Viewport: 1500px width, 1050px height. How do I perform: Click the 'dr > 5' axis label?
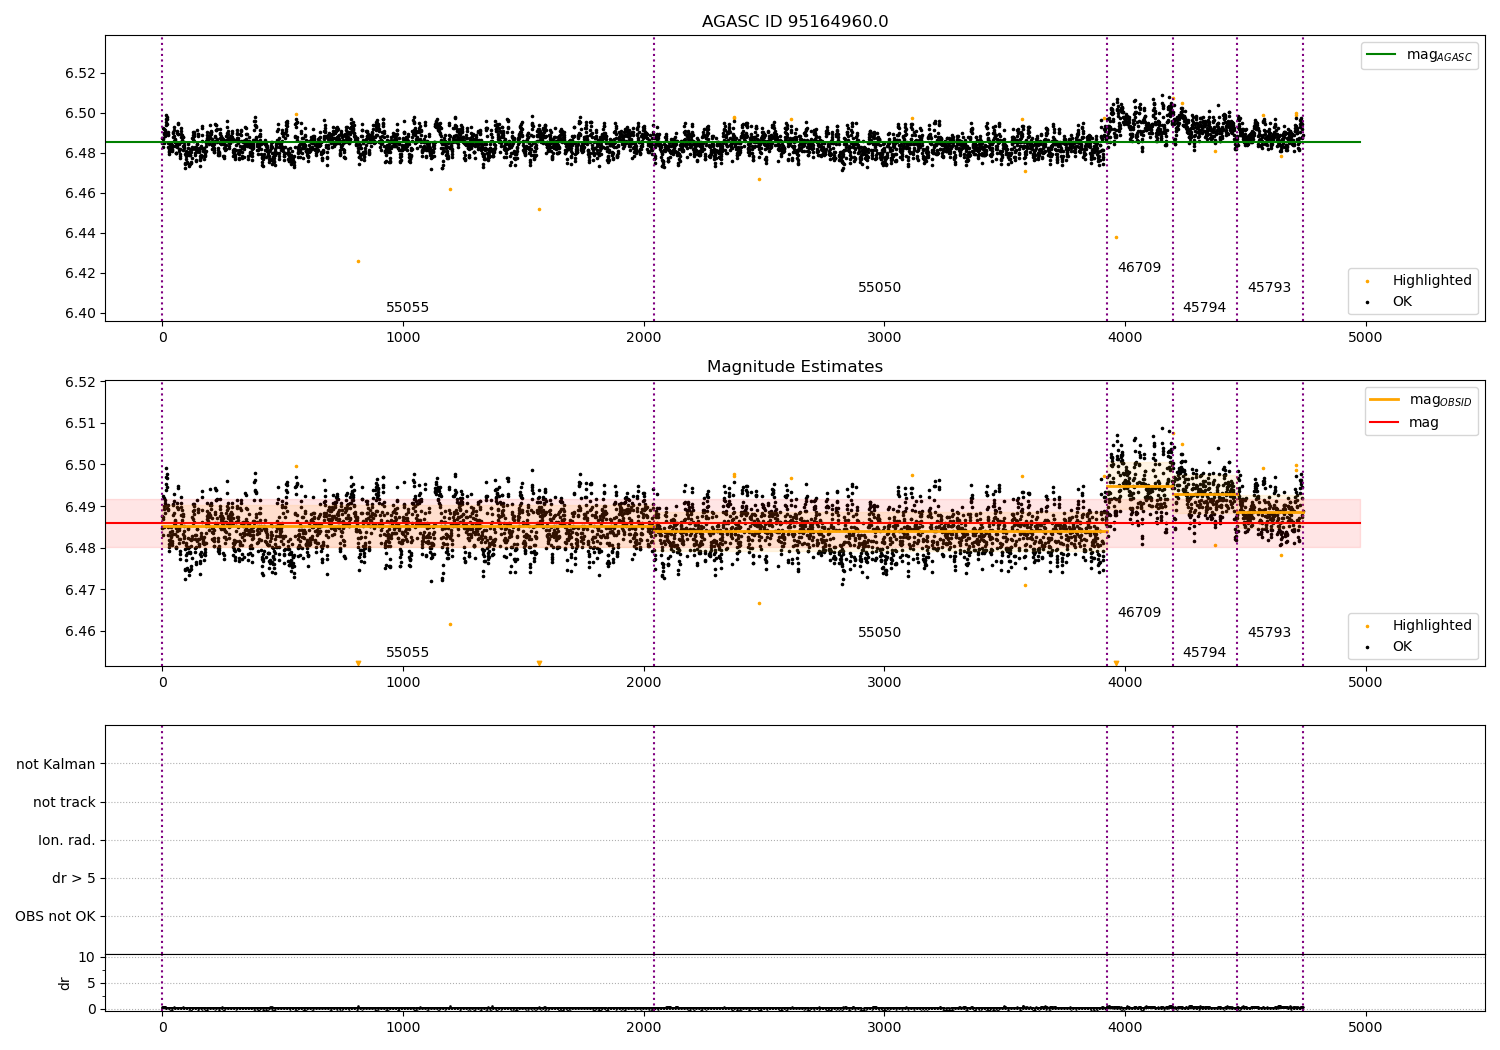(74, 879)
